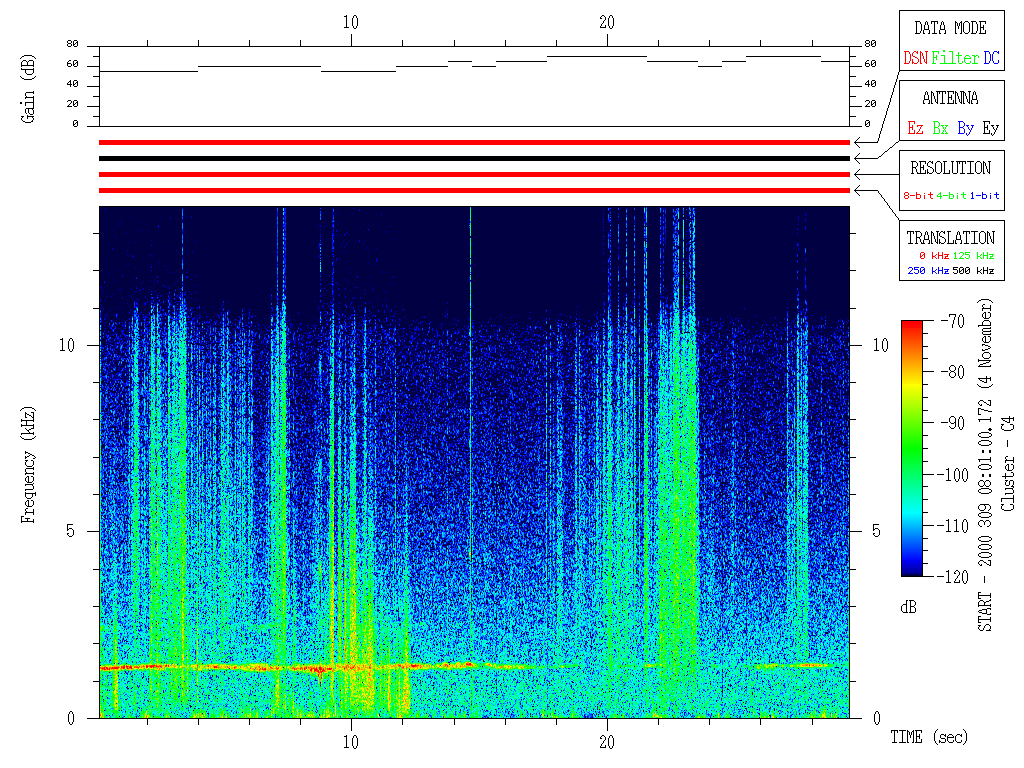
Task: Click the Bx antenna legend entry
Action: tap(940, 129)
